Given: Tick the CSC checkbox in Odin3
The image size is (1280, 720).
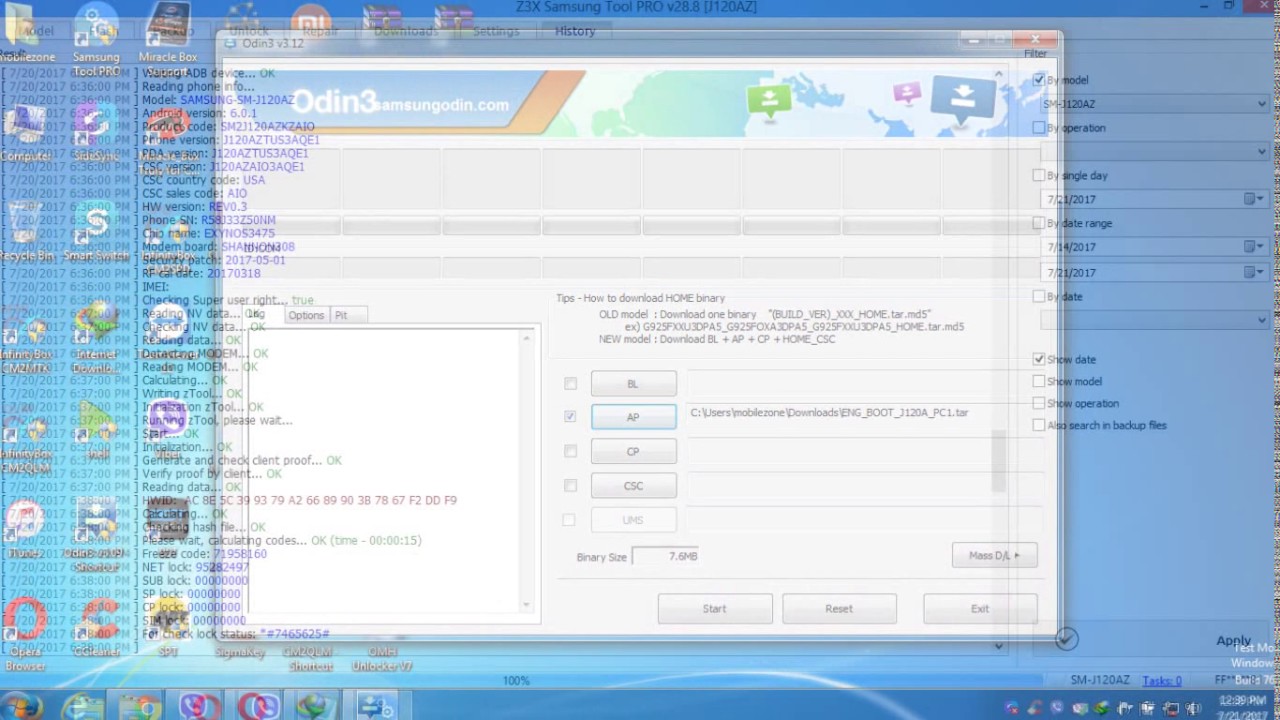Looking at the screenshot, I should coord(570,486).
